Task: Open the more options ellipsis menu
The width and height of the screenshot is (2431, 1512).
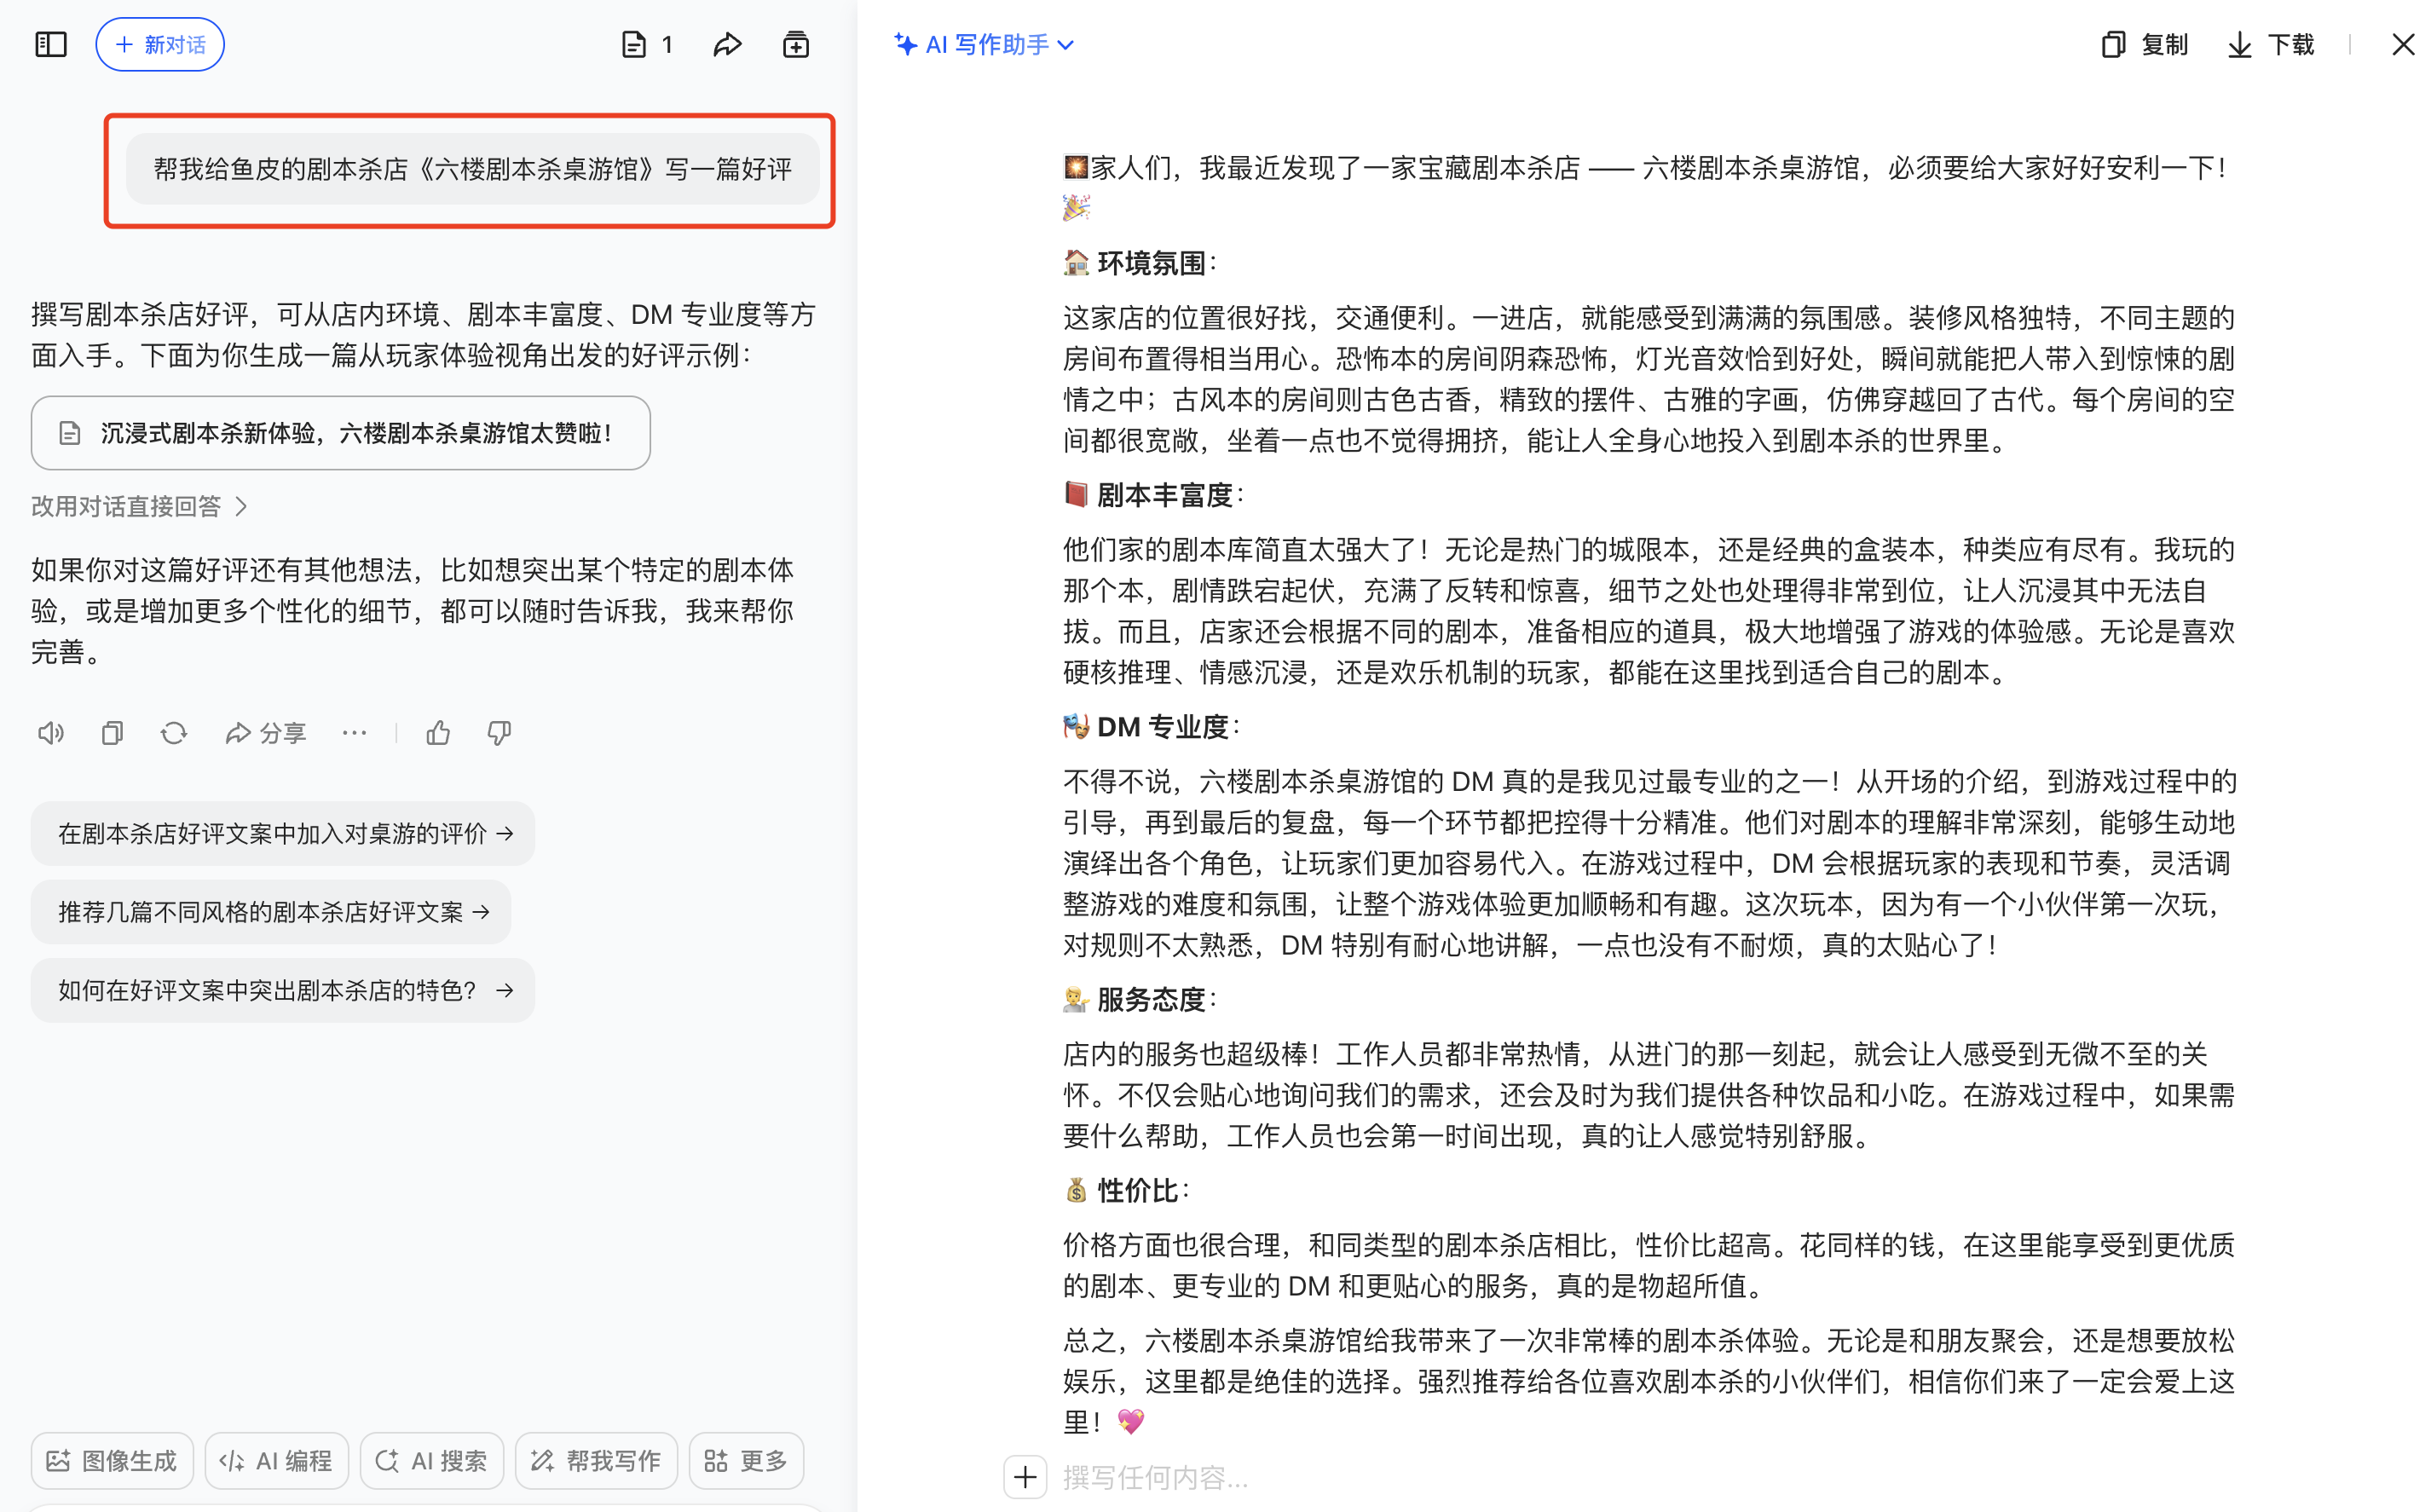Action: [354, 733]
